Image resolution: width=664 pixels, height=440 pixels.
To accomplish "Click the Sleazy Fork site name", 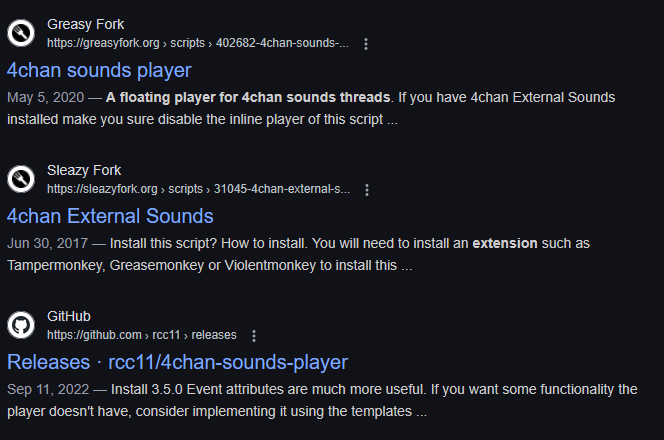I will (84, 170).
